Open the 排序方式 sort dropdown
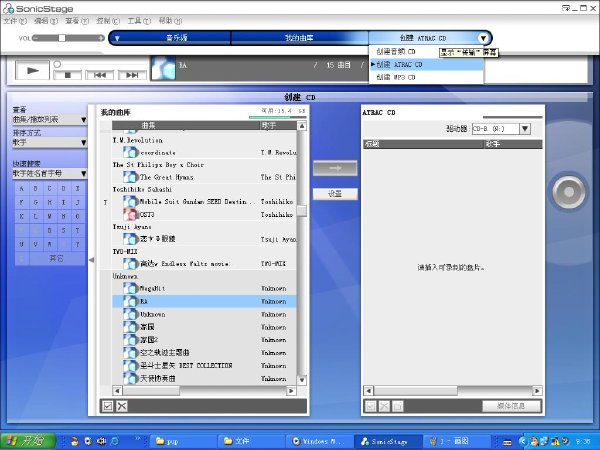Screen dimensions: 600x450 coord(50,142)
